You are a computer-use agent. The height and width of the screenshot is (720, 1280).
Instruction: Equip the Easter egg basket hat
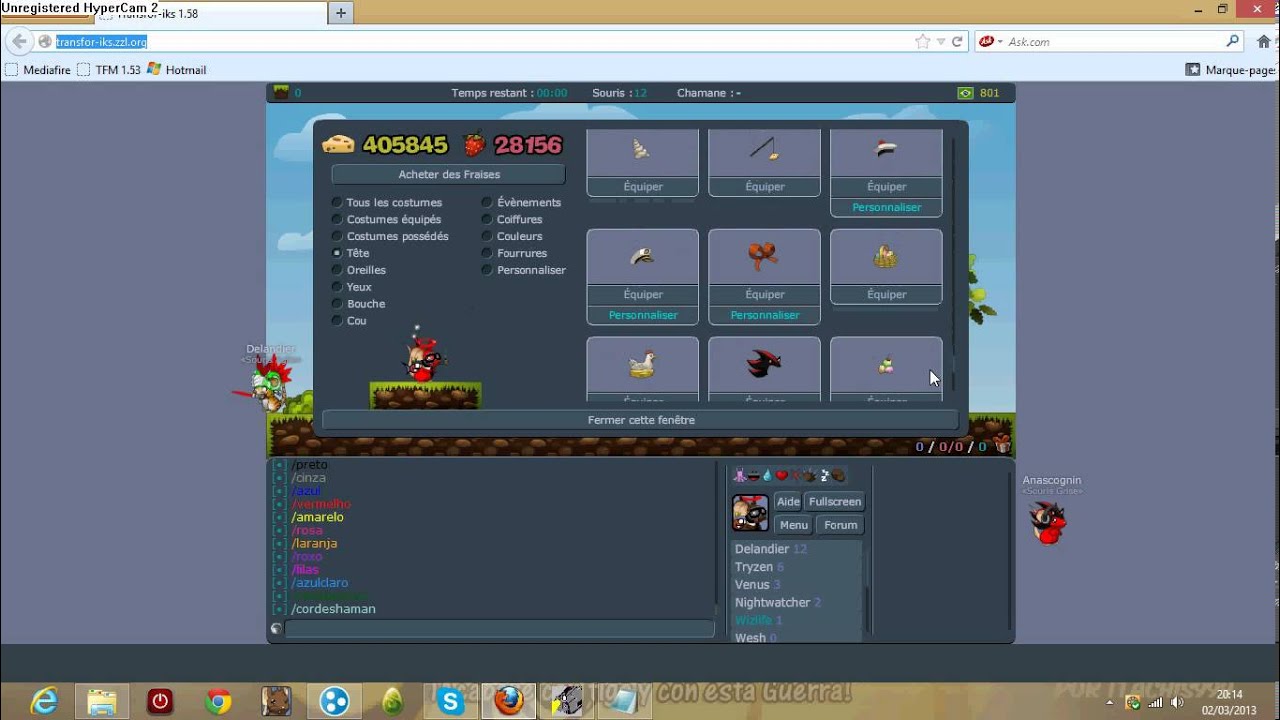(x=887, y=295)
